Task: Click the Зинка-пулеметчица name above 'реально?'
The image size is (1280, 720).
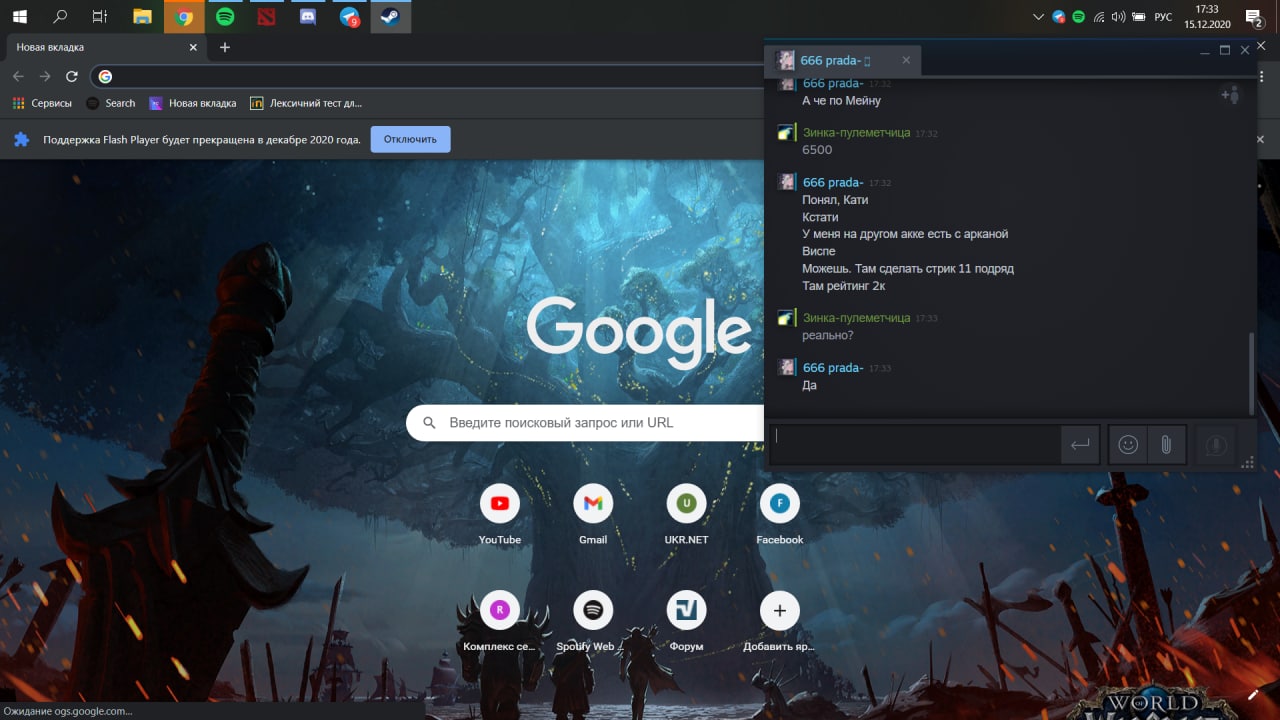Action: (x=856, y=317)
